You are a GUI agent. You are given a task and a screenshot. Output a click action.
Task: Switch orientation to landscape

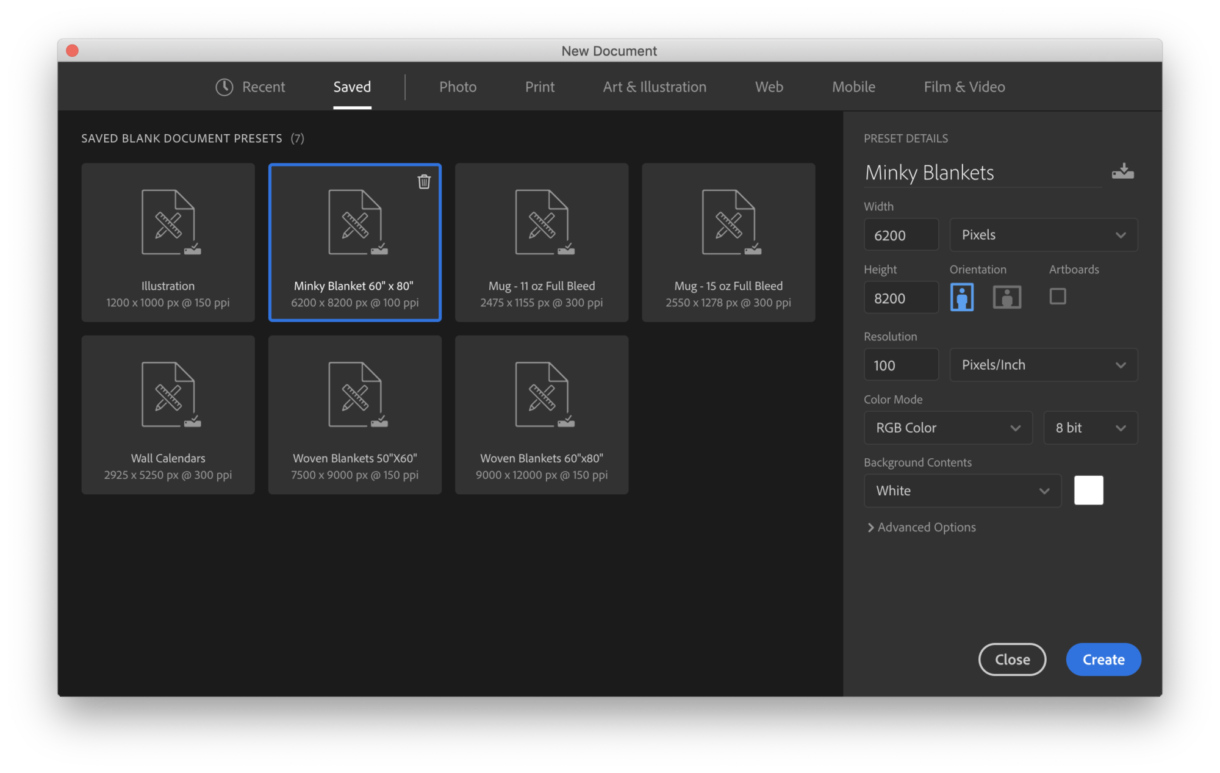[1007, 297]
